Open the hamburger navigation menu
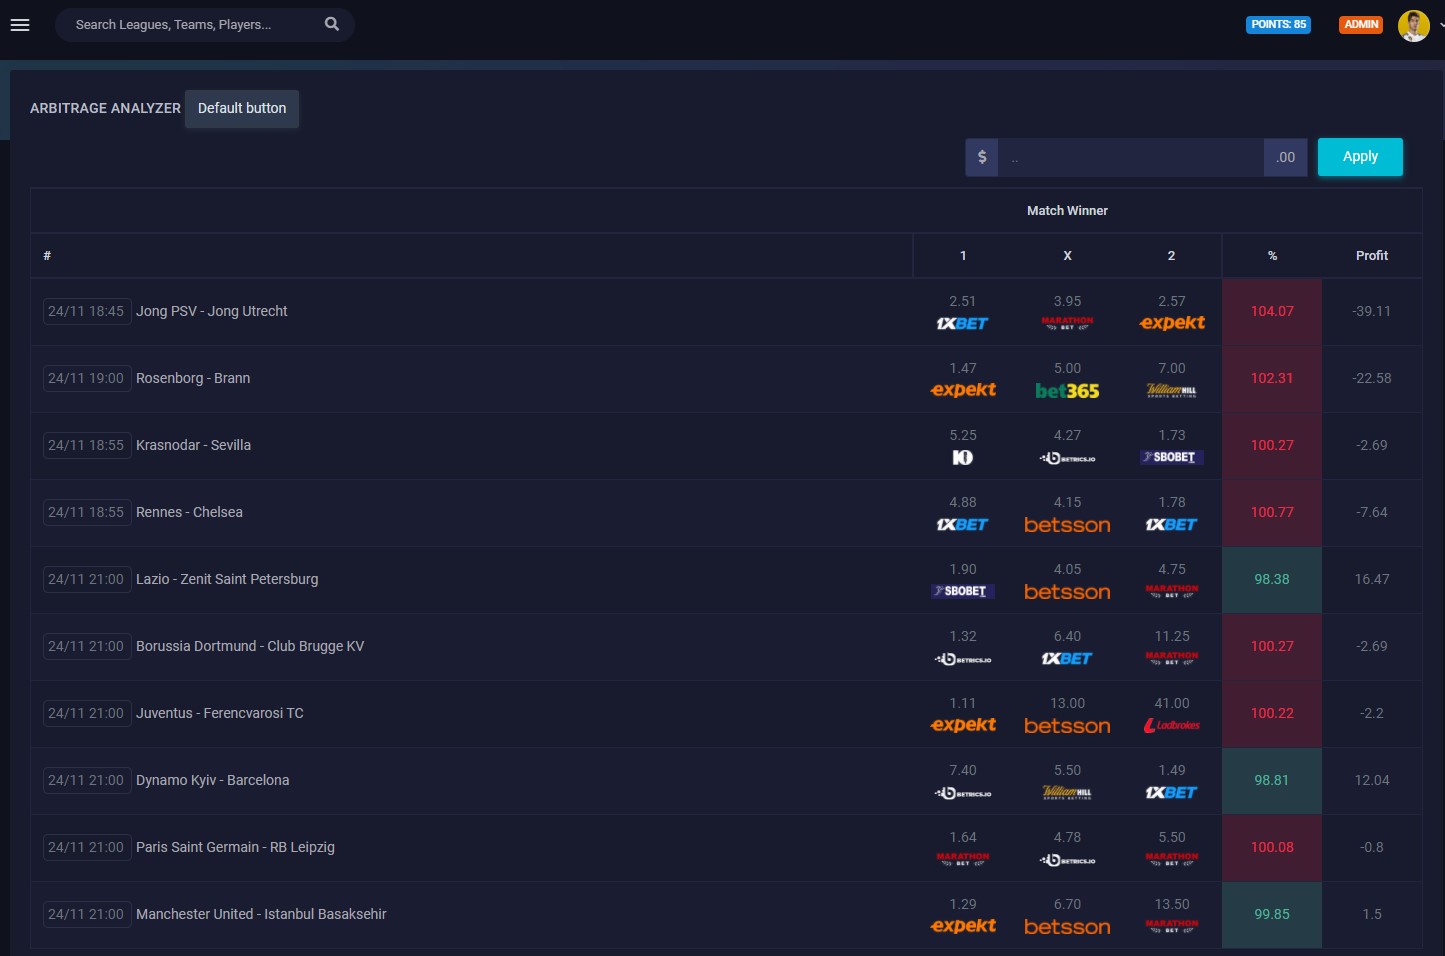This screenshot has width=1445, height=956. coord(20,25)
